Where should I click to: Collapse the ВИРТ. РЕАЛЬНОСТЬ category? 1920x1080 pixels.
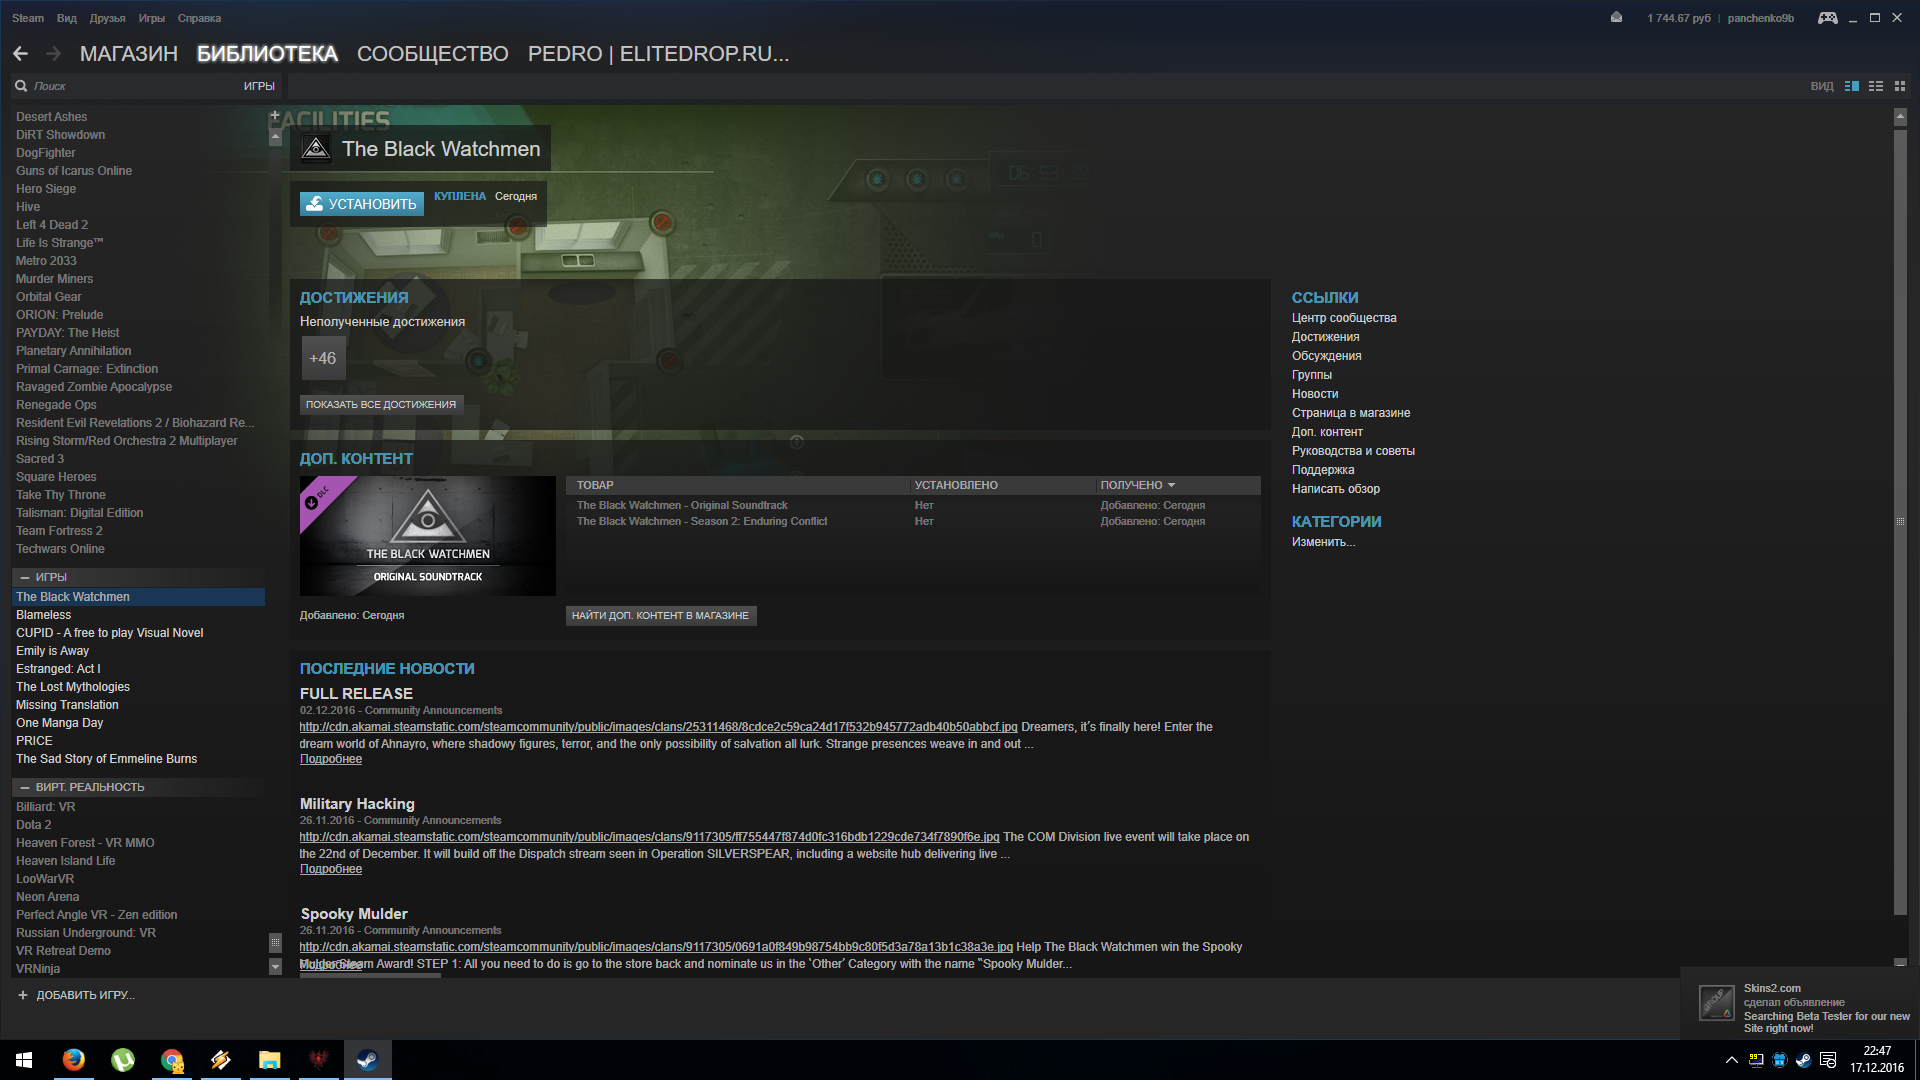click(x=25, y=787)
